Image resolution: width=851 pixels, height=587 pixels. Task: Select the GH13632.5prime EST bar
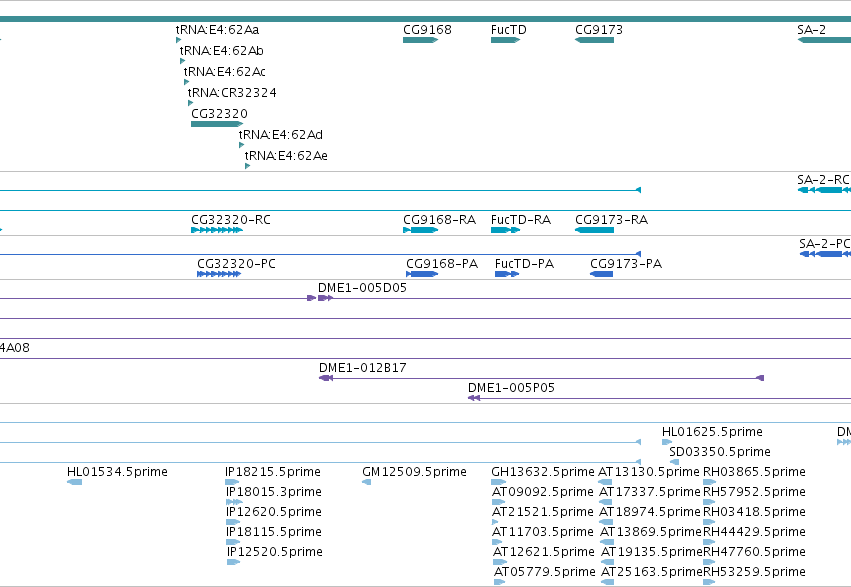click(x=498, y=482)
